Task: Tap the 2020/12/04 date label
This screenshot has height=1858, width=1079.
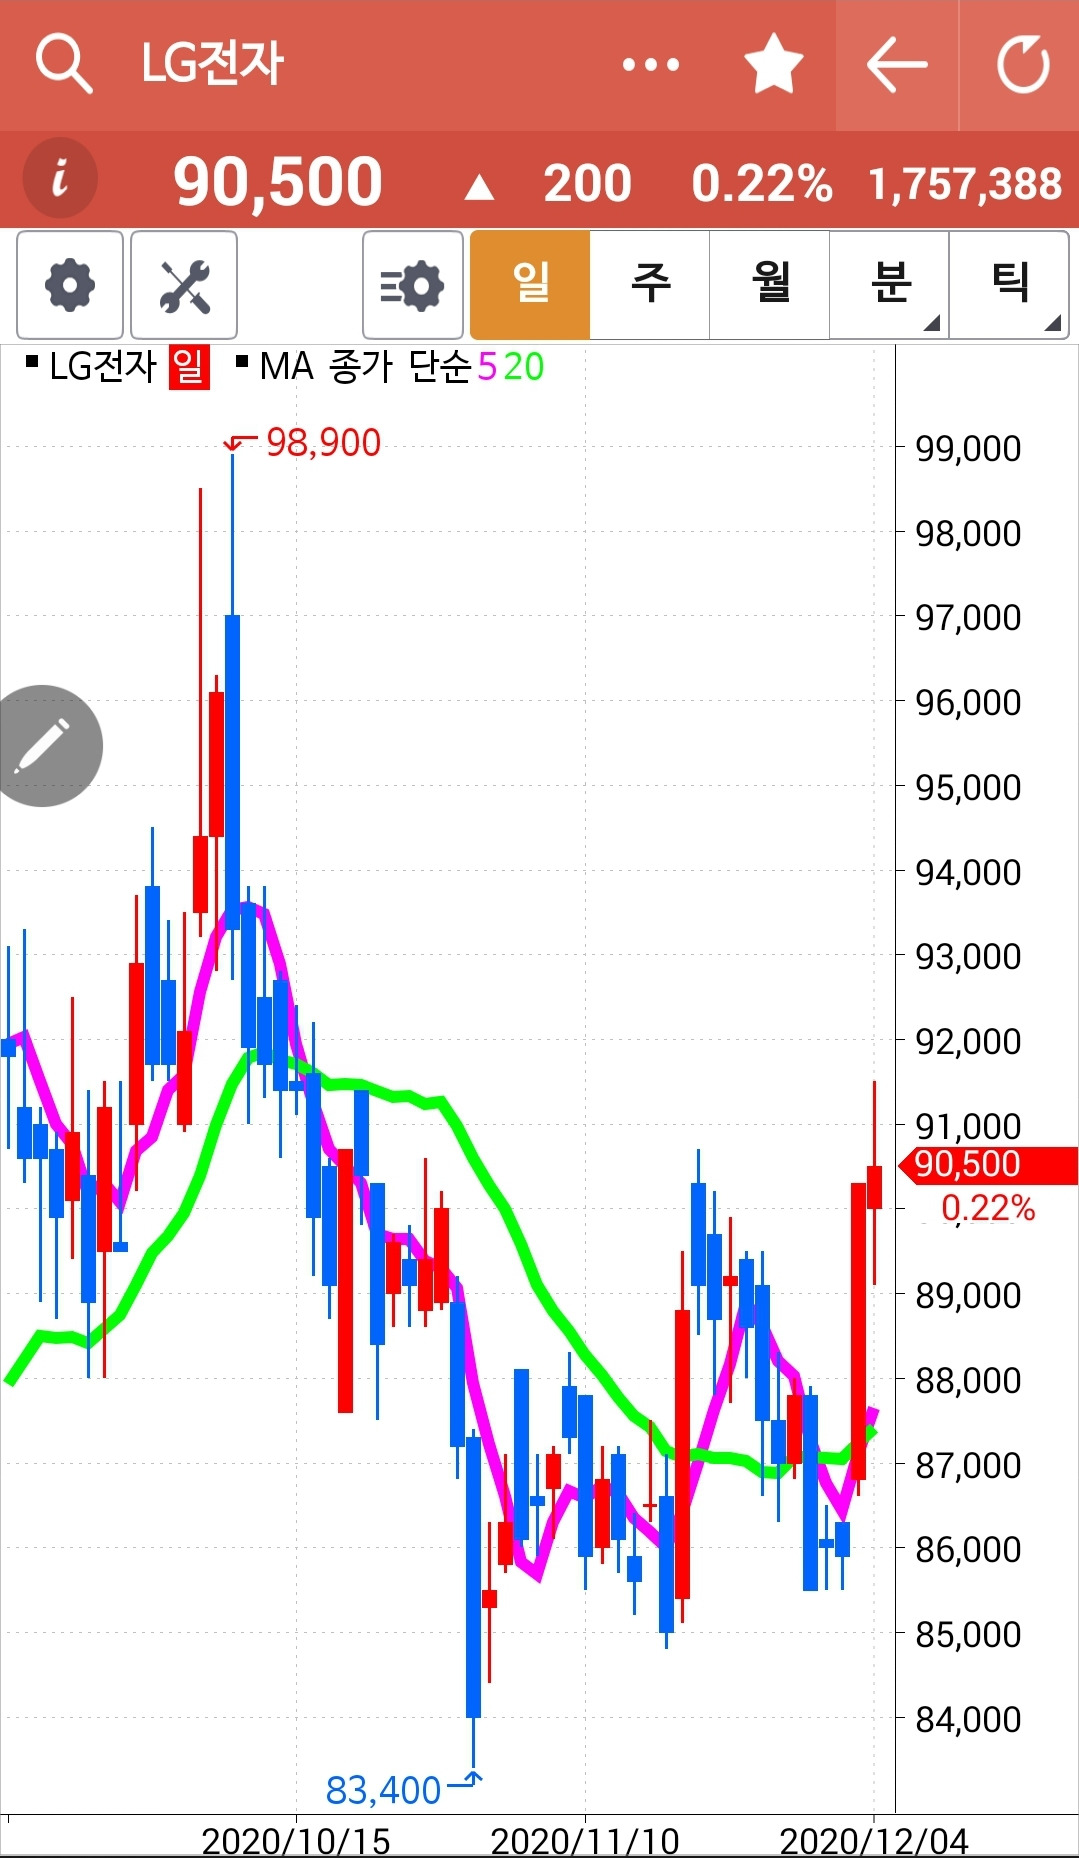Action: tap(874, 1841)
